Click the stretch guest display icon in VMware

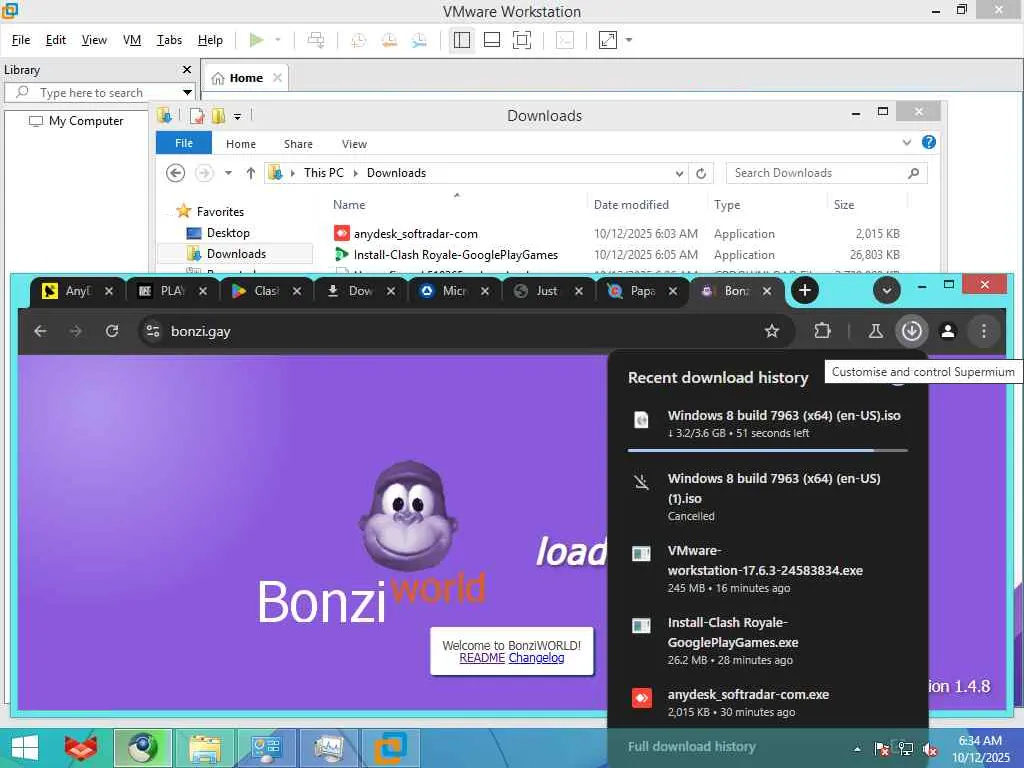point(607,40)
